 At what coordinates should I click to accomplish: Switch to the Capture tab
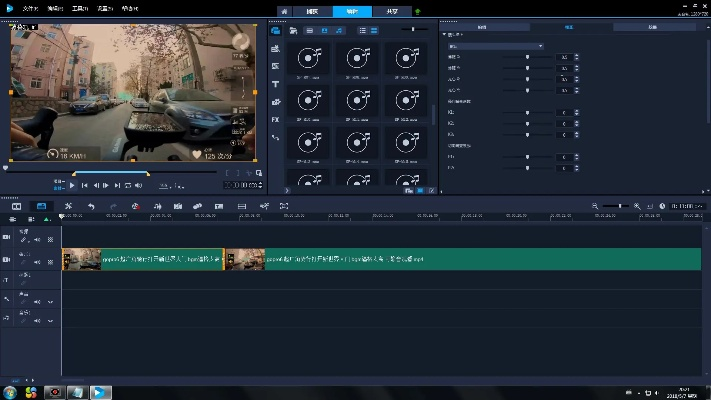tap(313, 11)
